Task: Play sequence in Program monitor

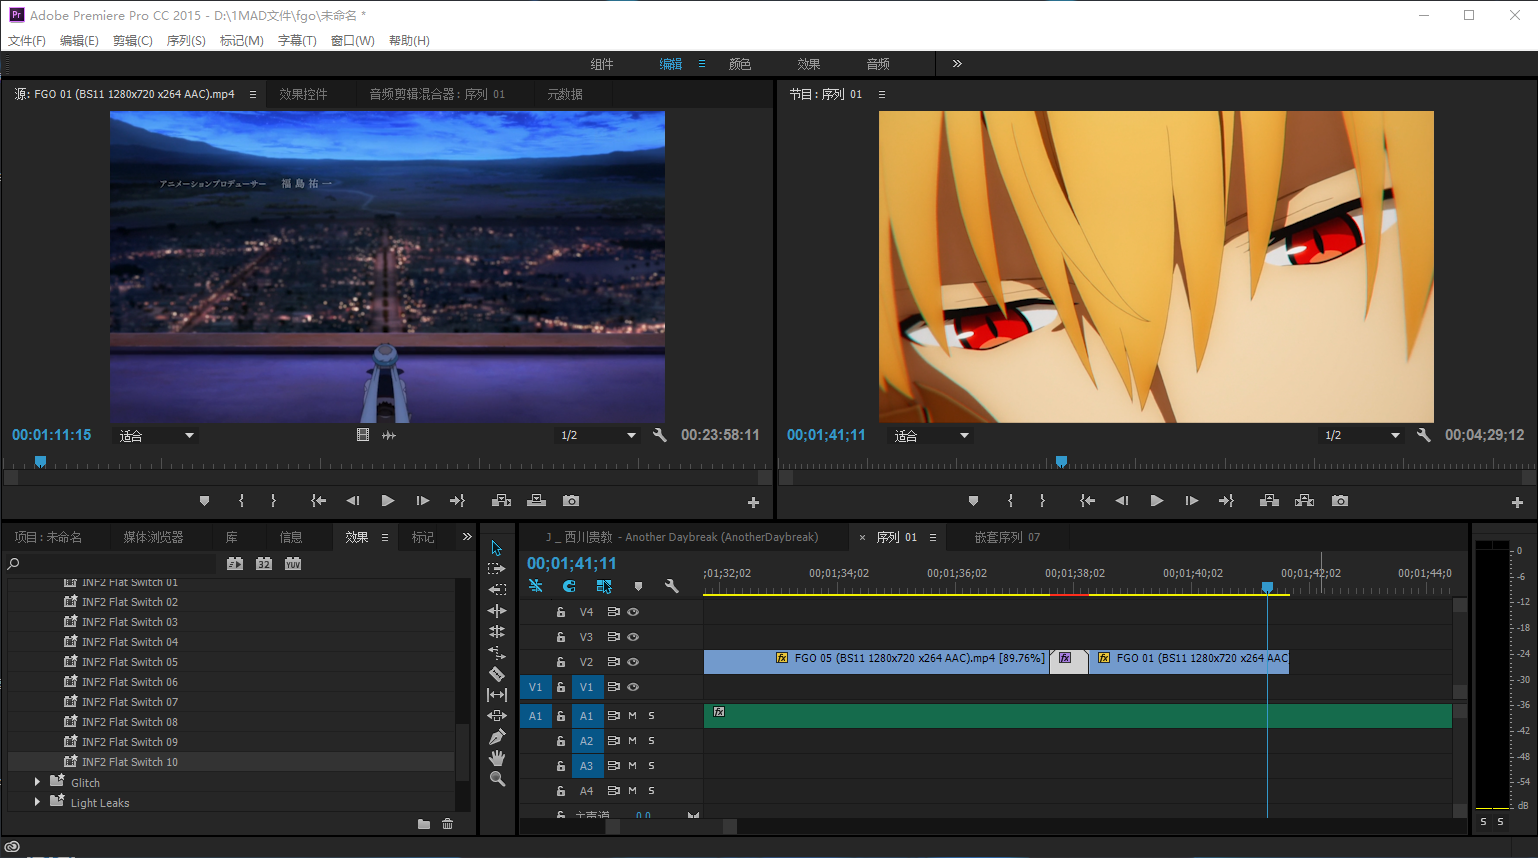Action: pos(1157,500)
